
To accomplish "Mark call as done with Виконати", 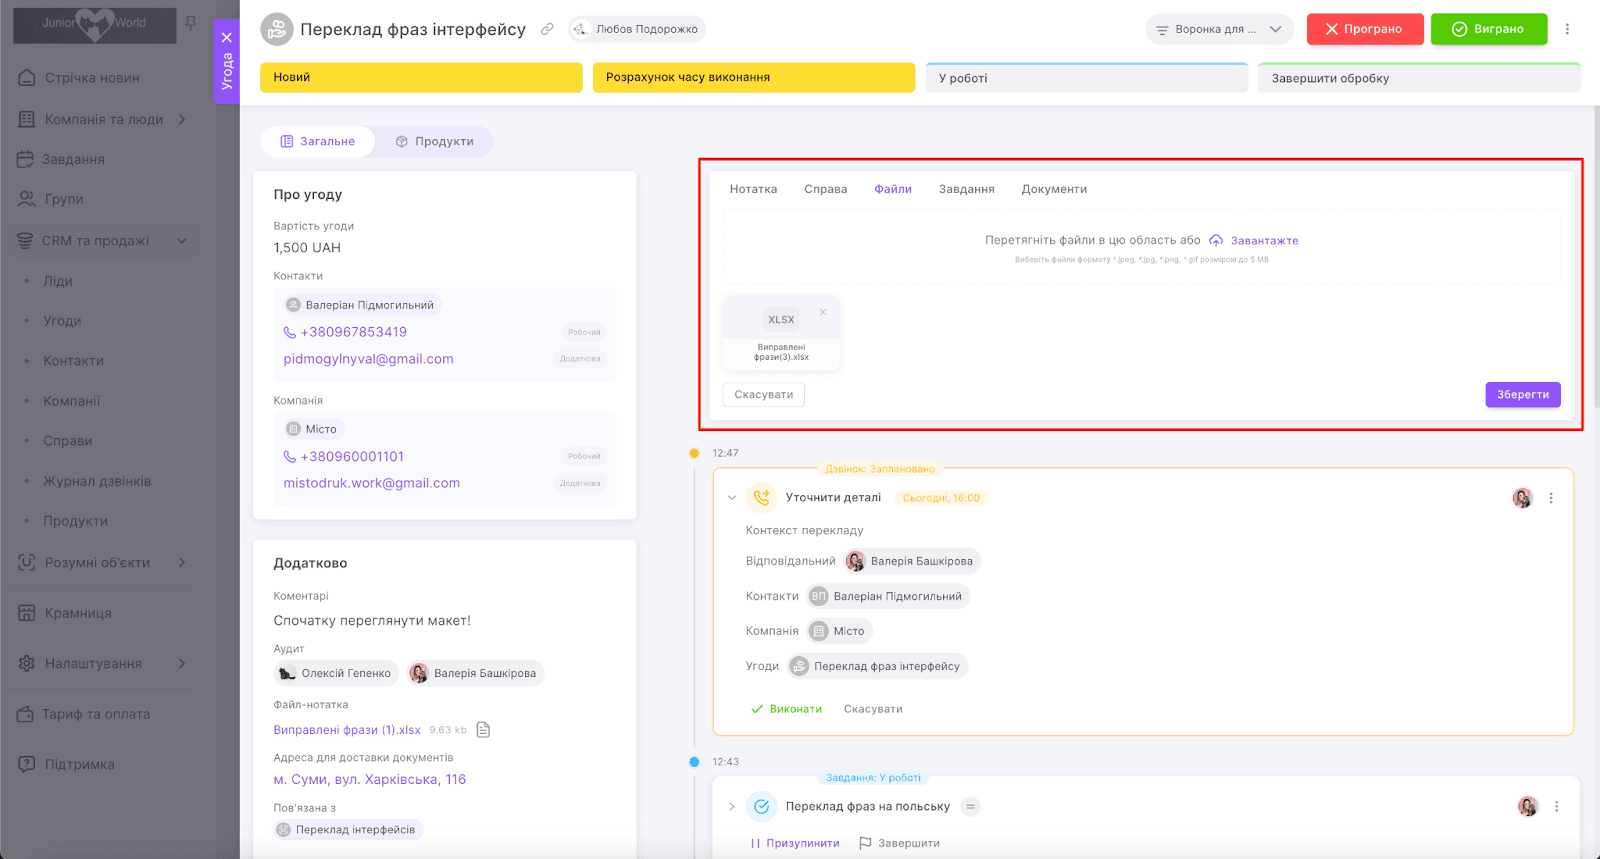I will 786,709.
